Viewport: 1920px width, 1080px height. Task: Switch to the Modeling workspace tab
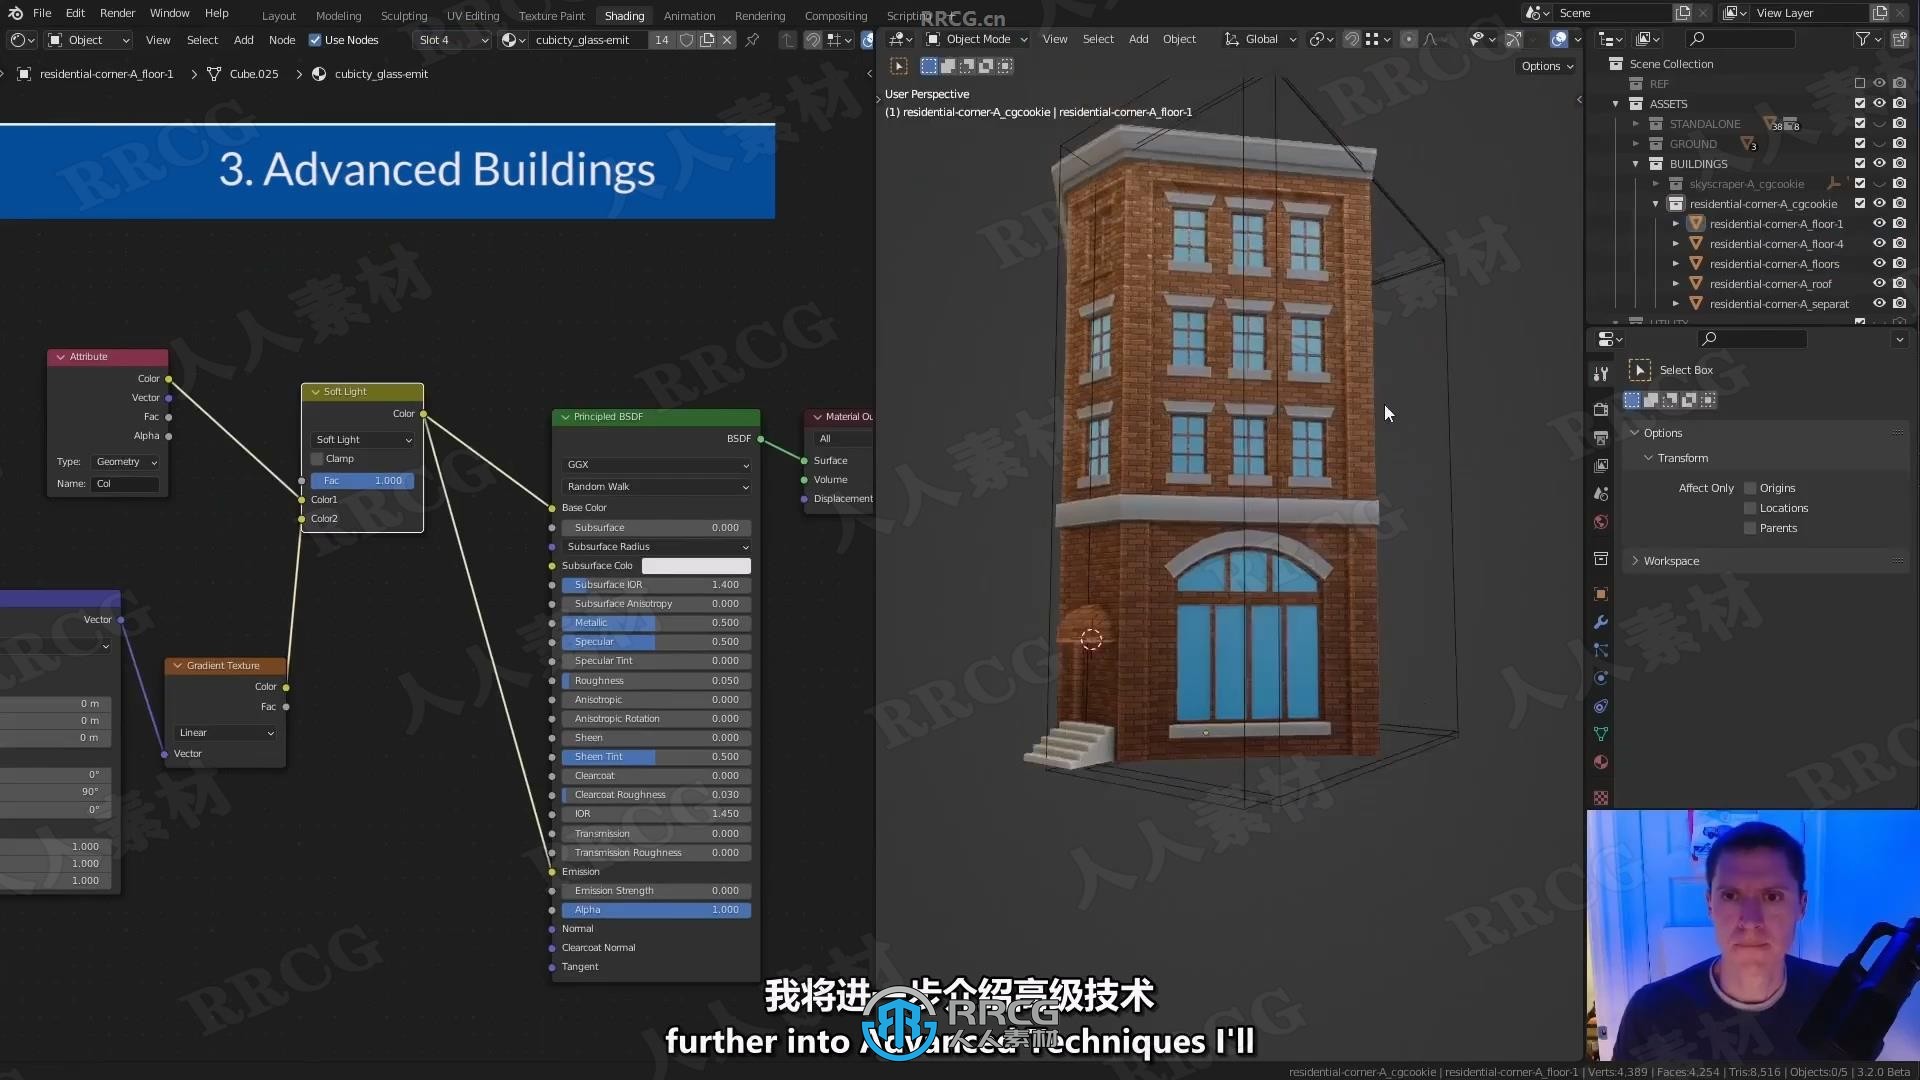pos(338,16)
